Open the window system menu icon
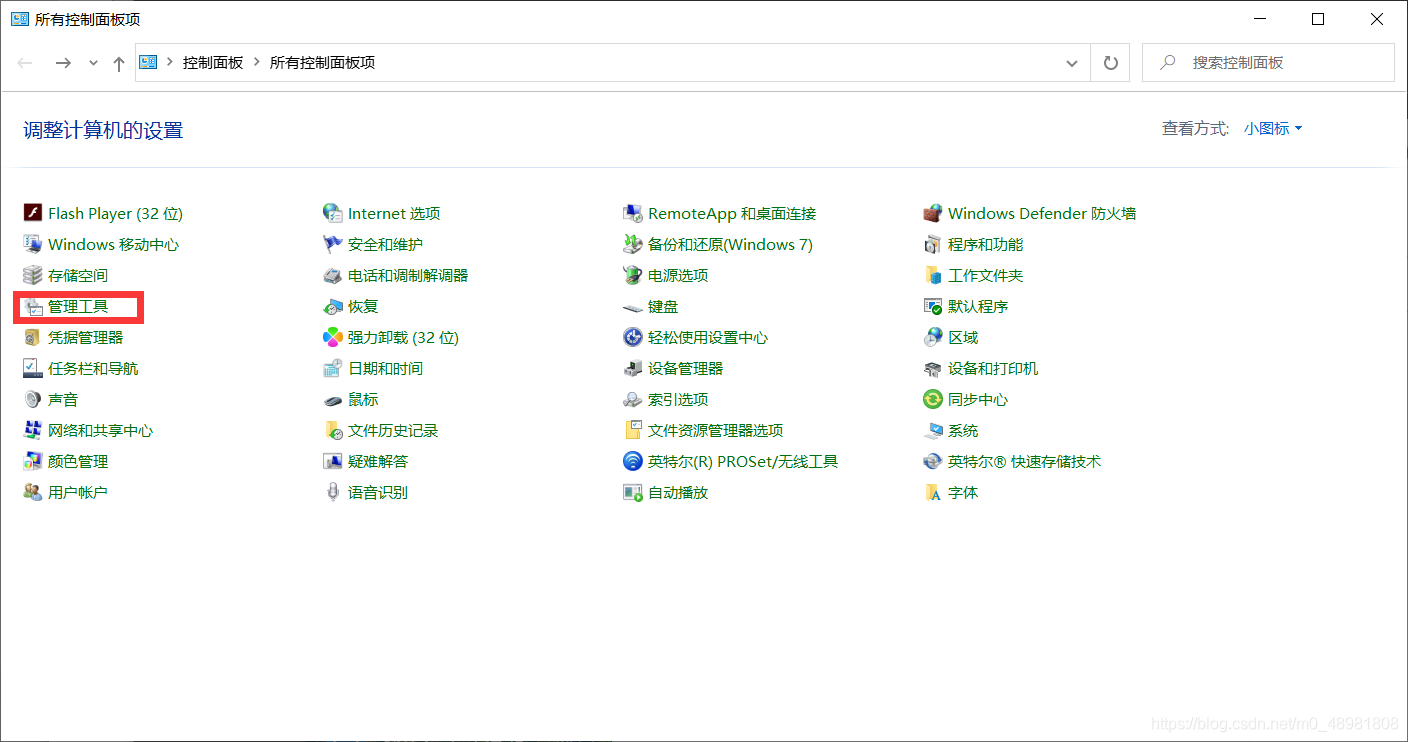 19,19
